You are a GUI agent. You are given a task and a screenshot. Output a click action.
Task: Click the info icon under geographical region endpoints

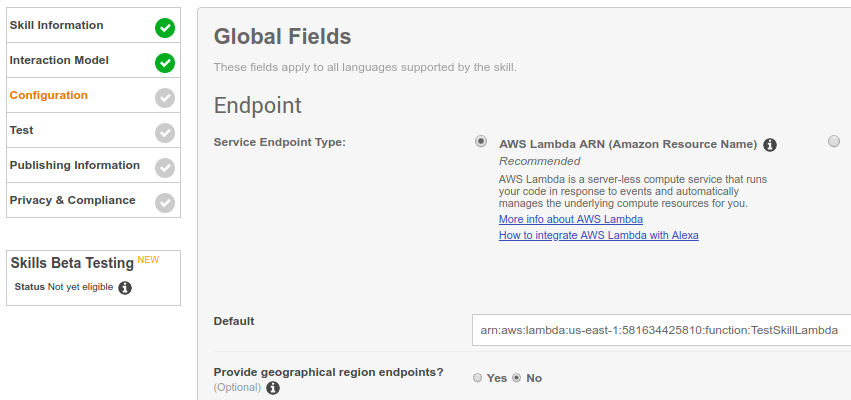coord(273,388)
